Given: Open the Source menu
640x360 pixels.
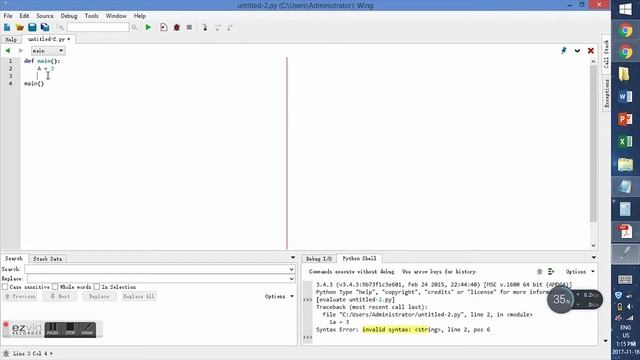Looking at the screenshot, I should click(x=45, y=16).
